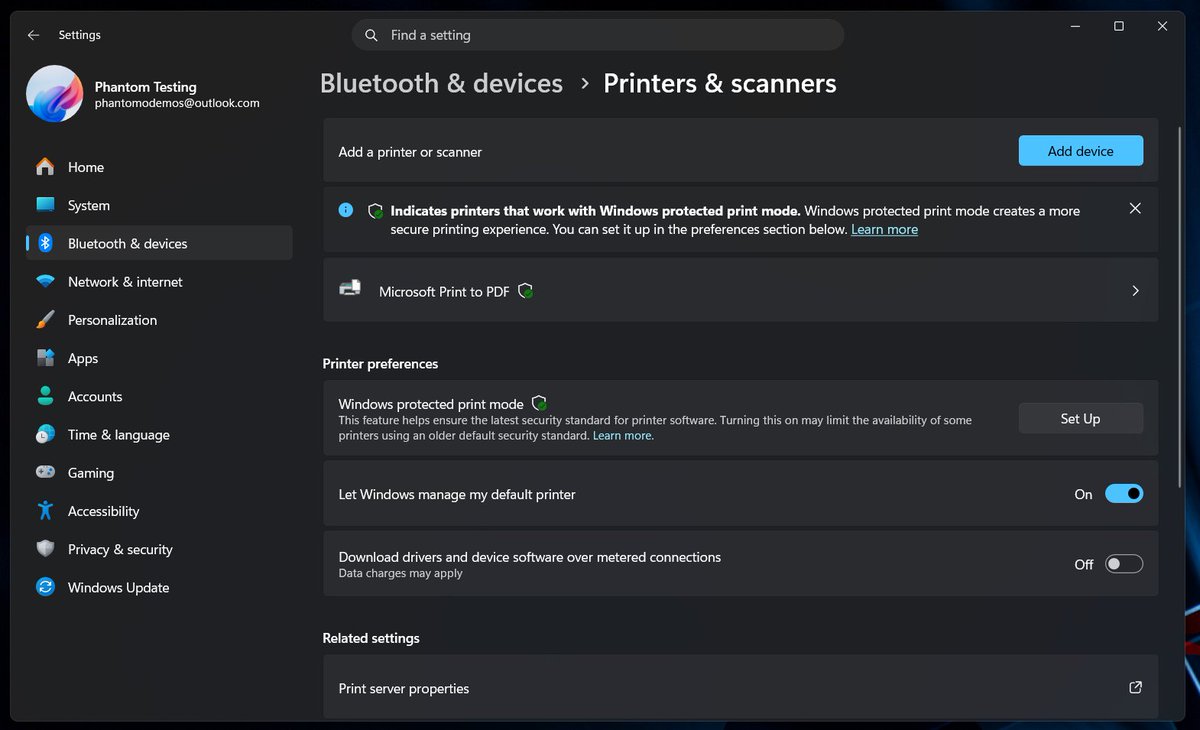Screen dimensions: 1200x730
Task: Open Network & internet settings
Action: tap(159, 282)
